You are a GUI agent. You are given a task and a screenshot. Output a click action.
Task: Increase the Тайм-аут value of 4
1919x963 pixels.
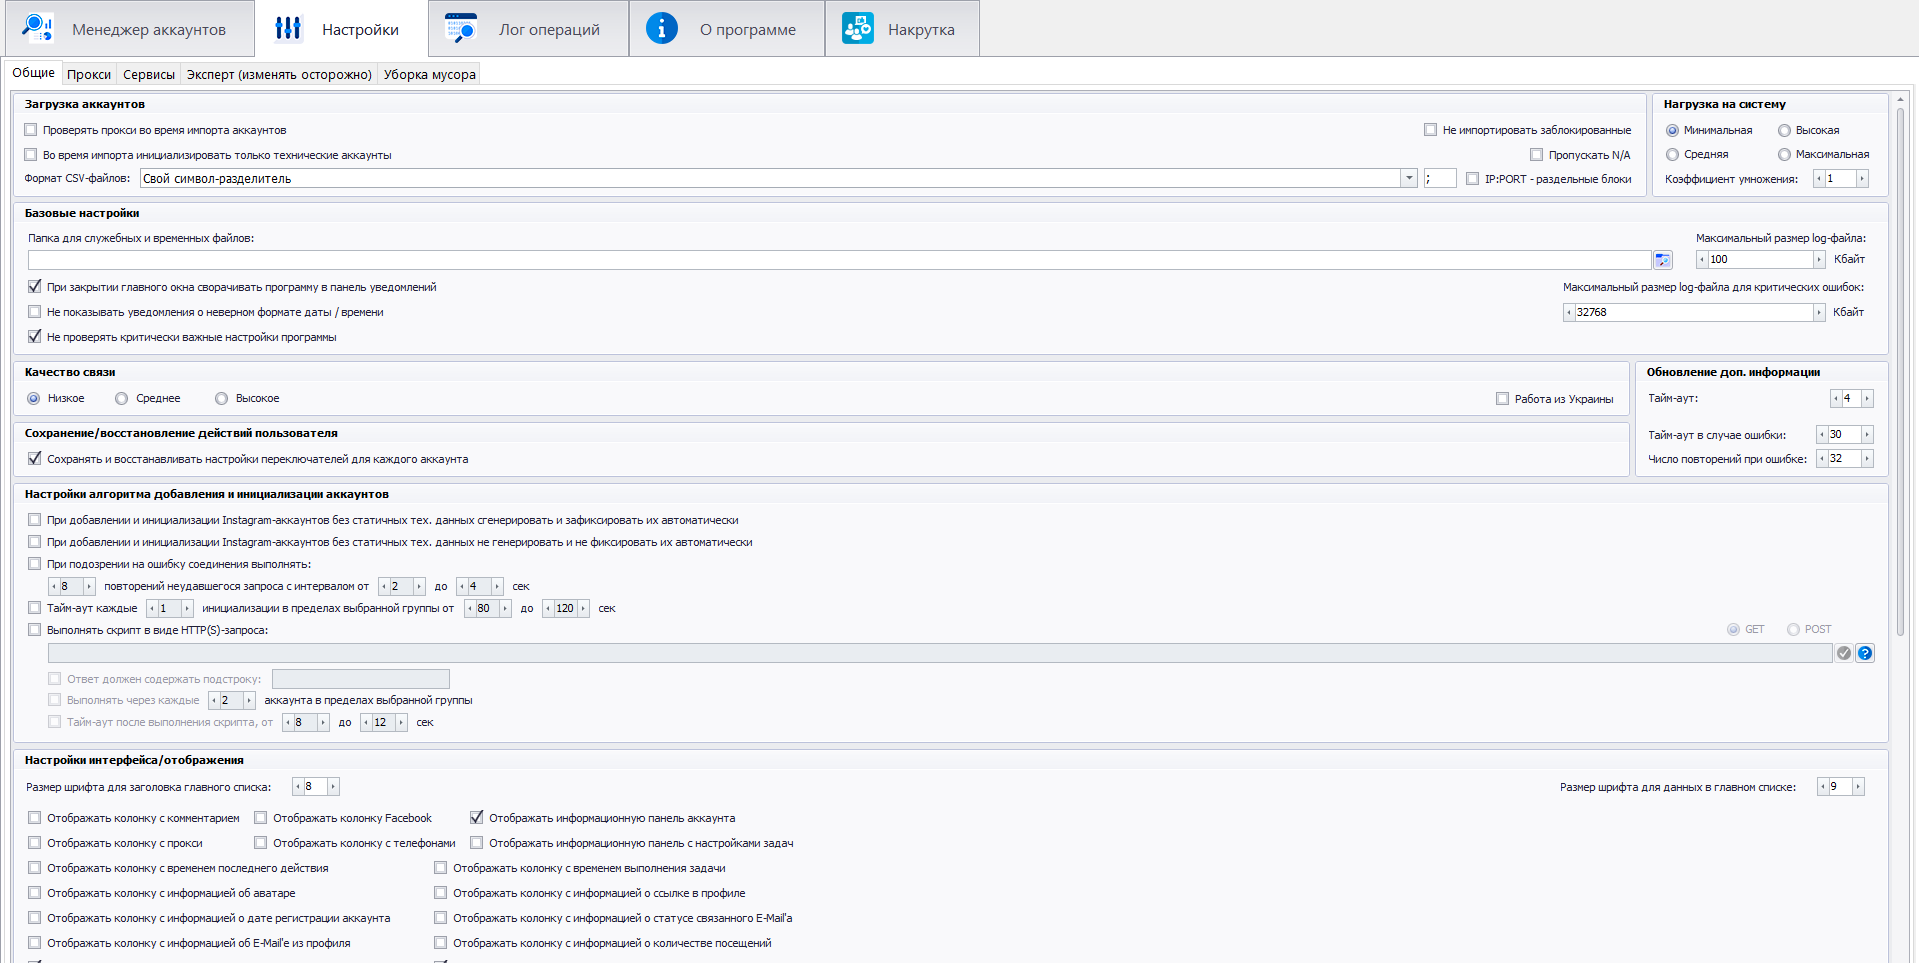pyautogui.click(x=1867, y=398)
